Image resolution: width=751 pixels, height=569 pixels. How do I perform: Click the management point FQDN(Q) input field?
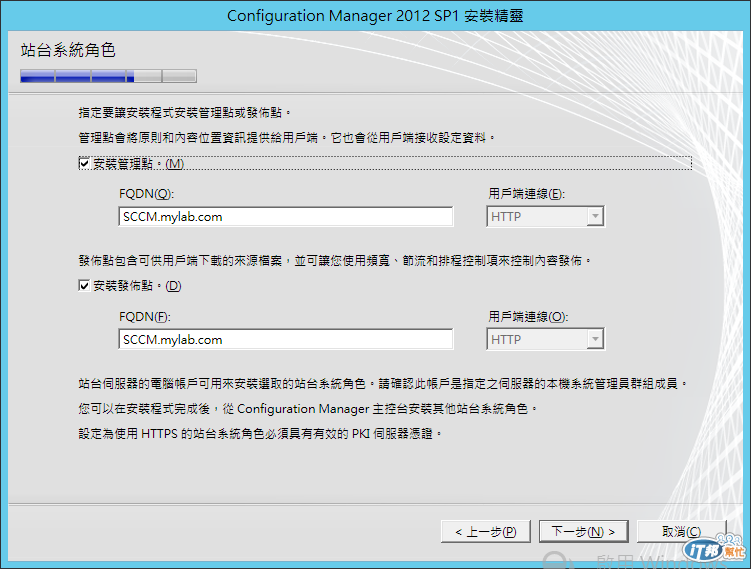coord(285,216)
